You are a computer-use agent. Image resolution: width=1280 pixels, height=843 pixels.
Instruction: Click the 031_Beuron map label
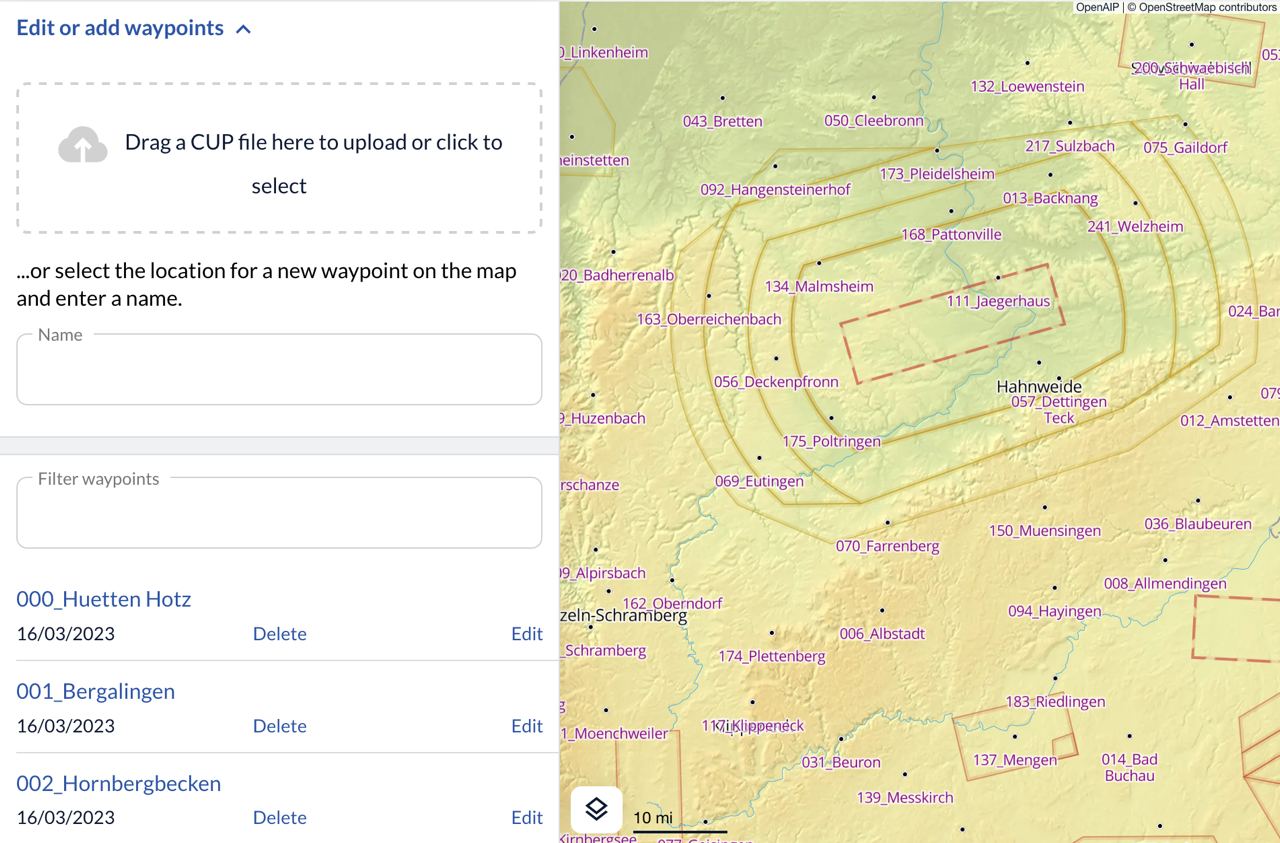click(x=841, y=763)
